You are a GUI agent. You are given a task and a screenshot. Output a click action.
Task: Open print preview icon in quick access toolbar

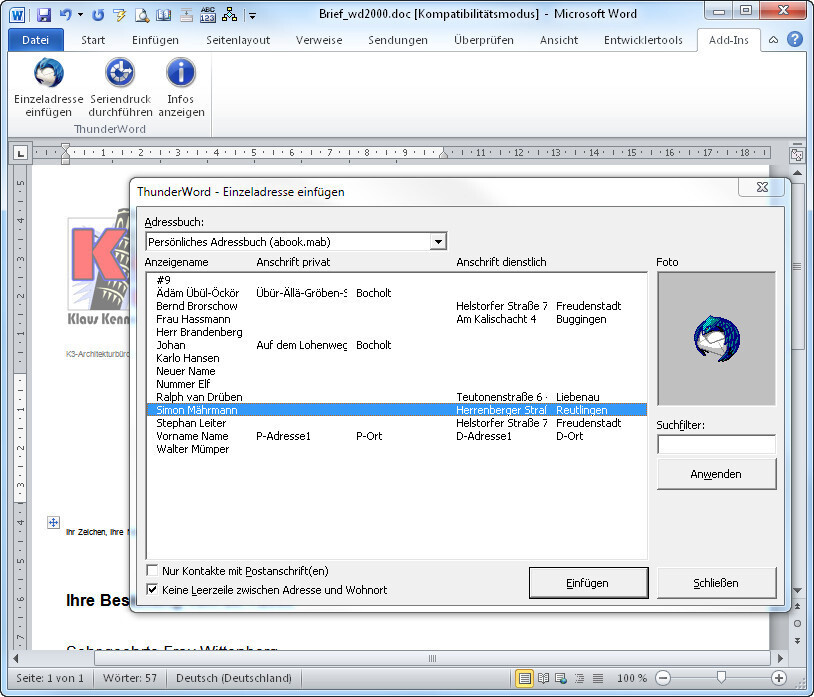(142, 15)
